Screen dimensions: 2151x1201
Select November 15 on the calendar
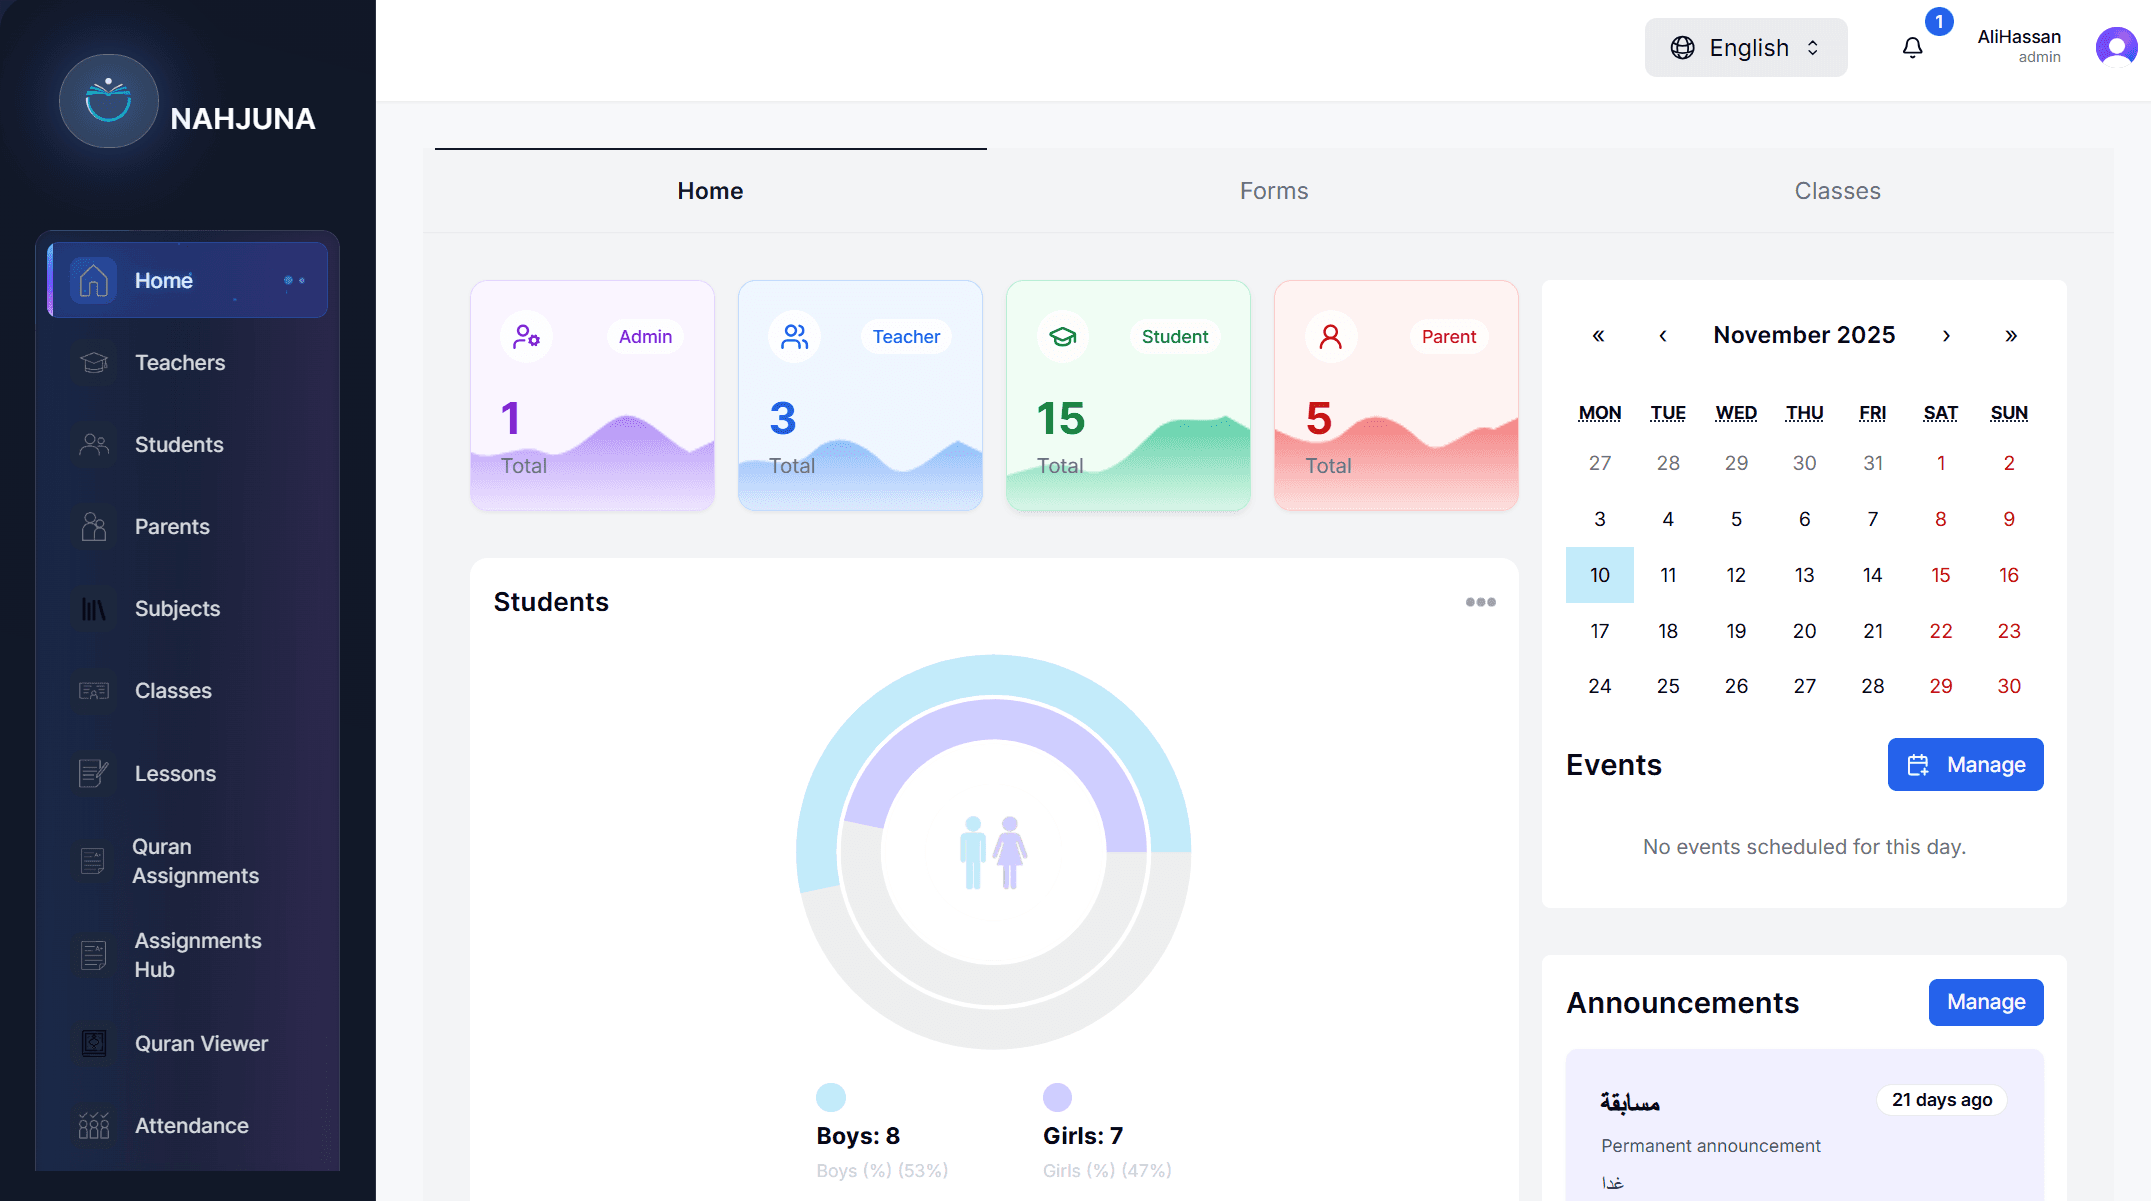[1940, 575]
